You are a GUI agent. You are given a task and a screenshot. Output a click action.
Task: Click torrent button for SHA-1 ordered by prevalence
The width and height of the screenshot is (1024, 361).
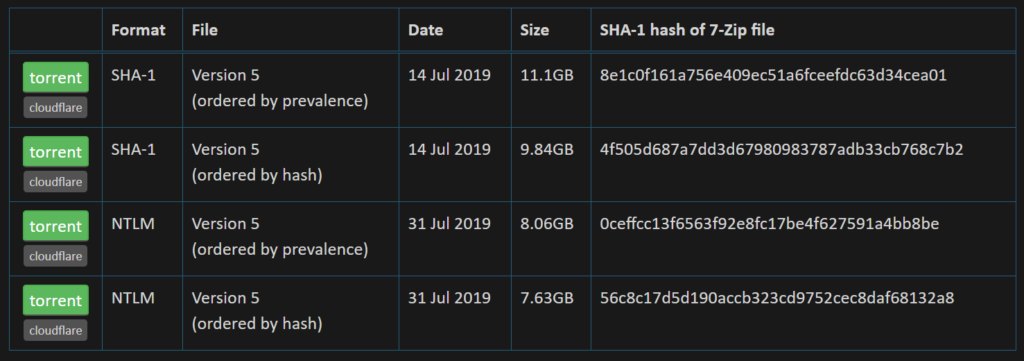(x=56, y=78)
